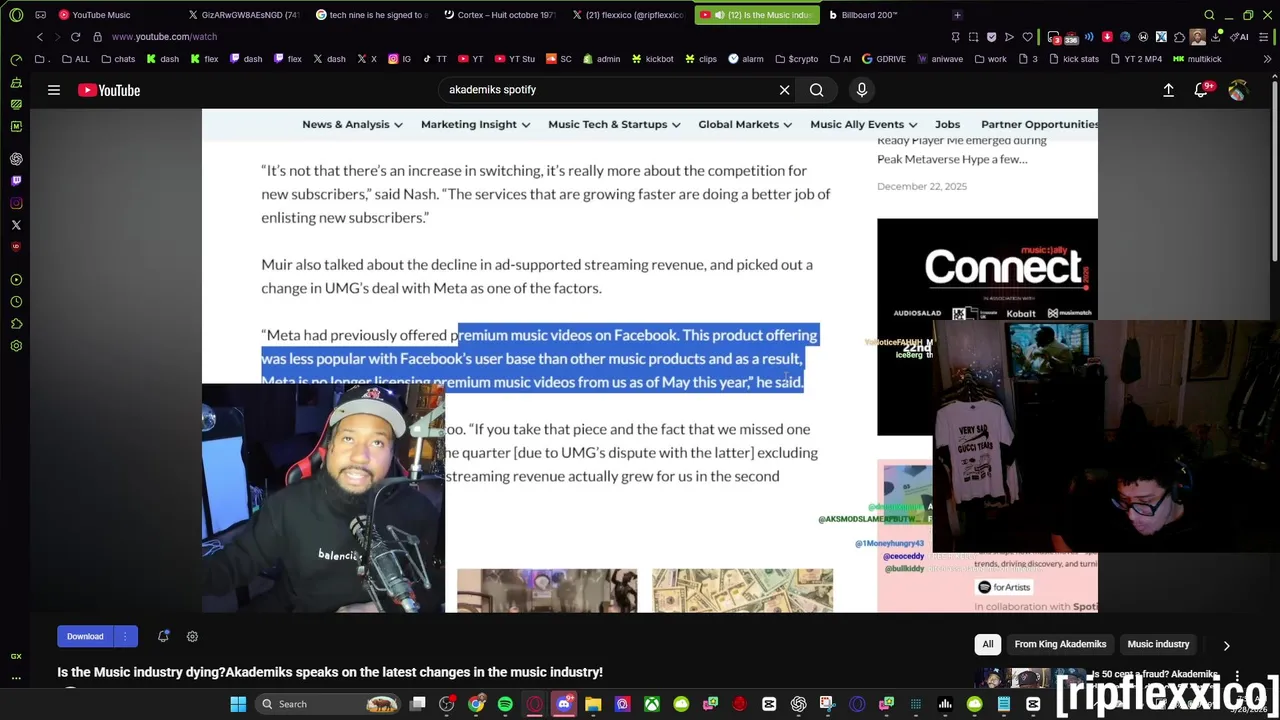Viewport: 1280px width, 720px height.
Task: Open the work bookmark folder
Action: pyautogui.click(x=990, y=59)
